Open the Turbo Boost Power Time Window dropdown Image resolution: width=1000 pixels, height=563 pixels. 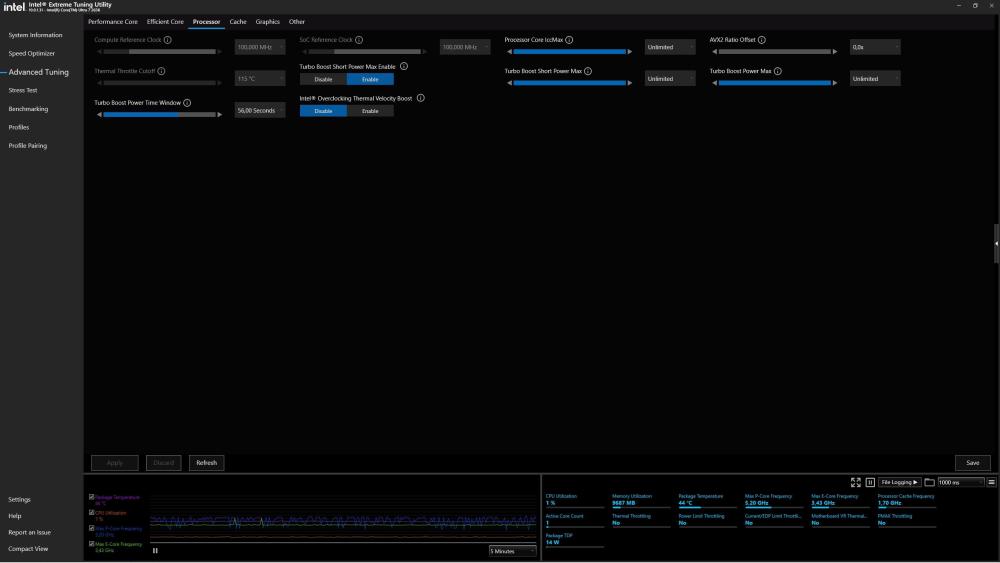[x=259, y=111]
